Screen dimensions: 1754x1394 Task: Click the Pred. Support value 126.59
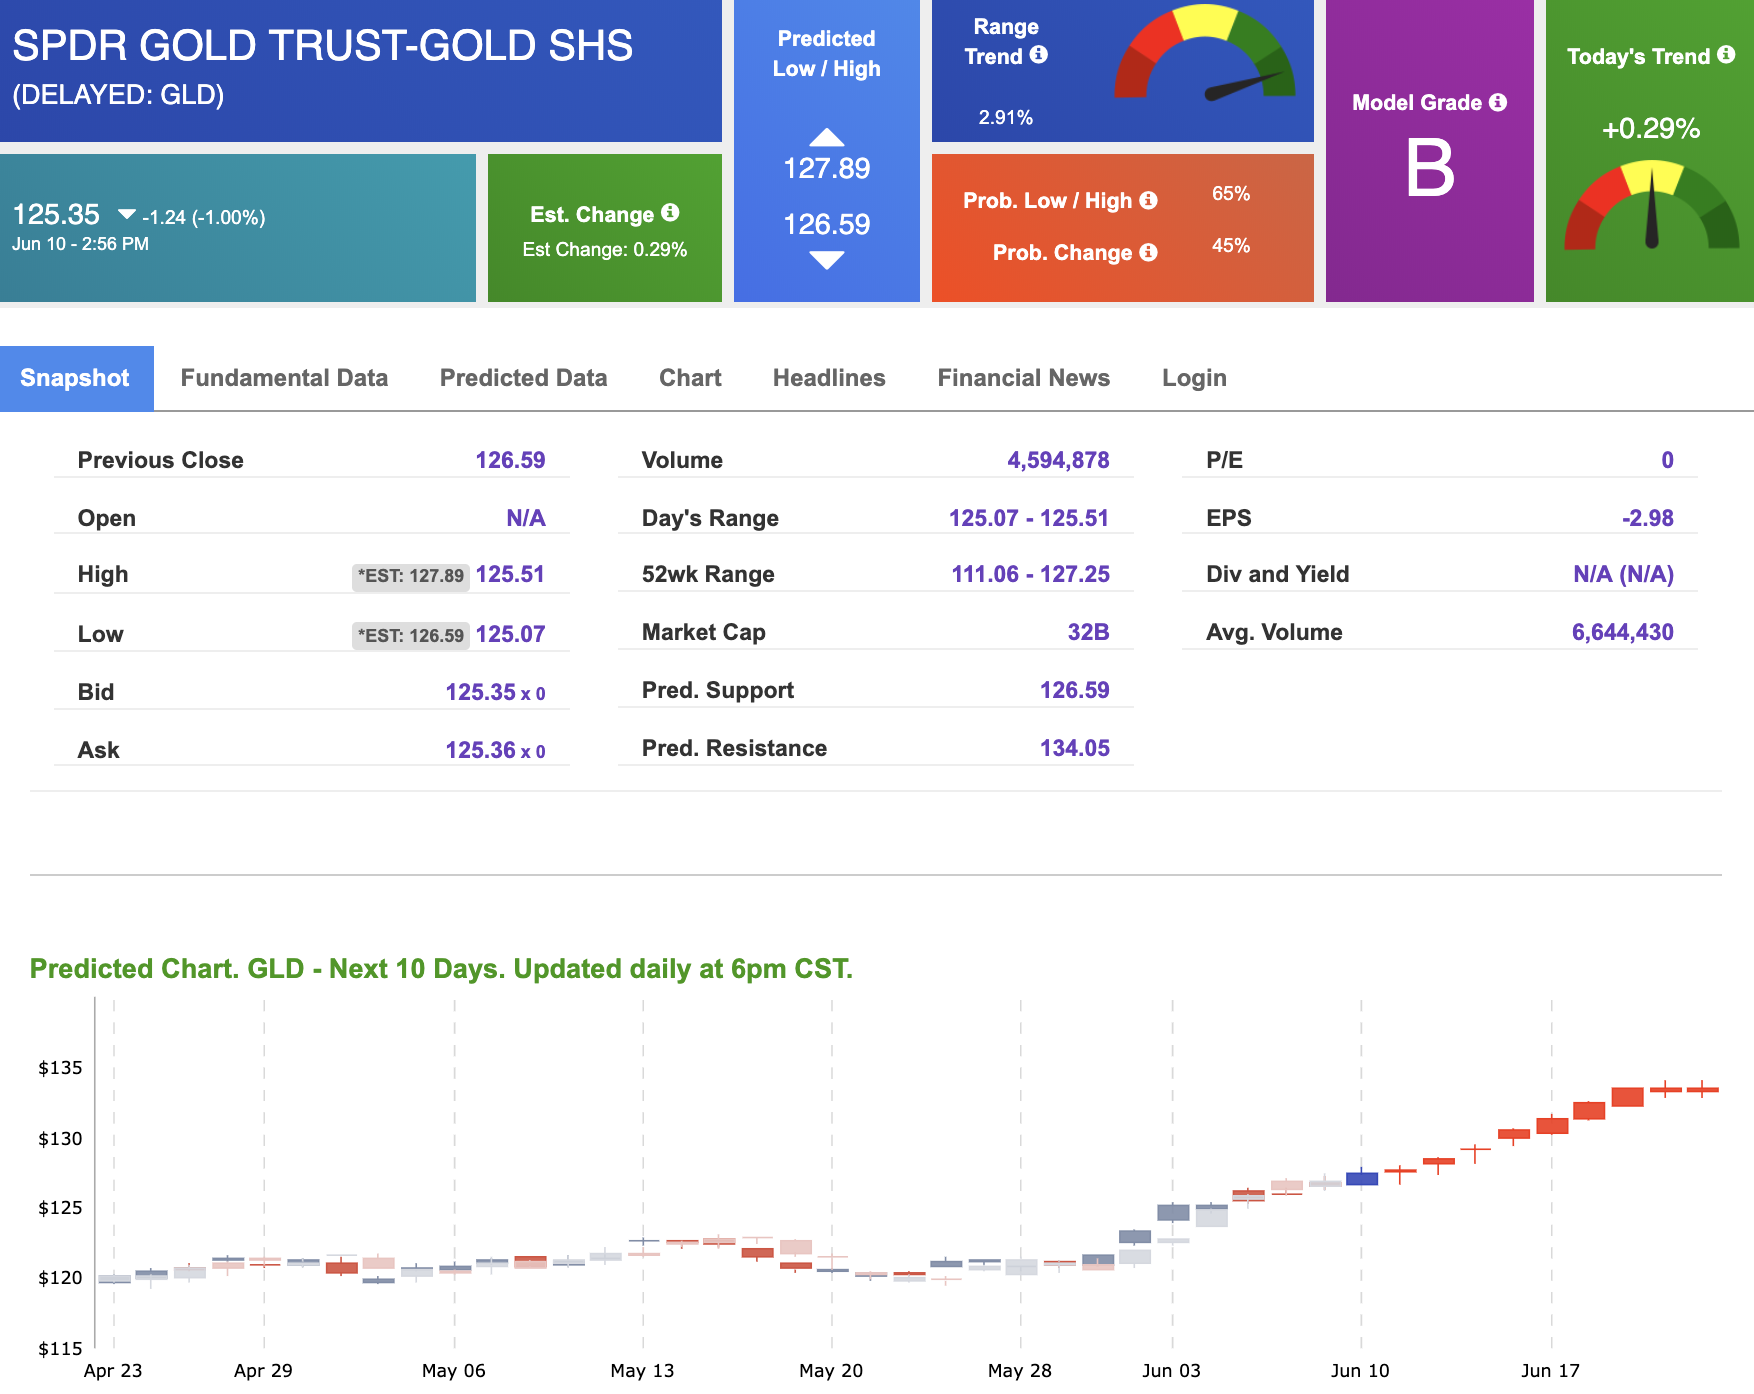click(1074, 690)
